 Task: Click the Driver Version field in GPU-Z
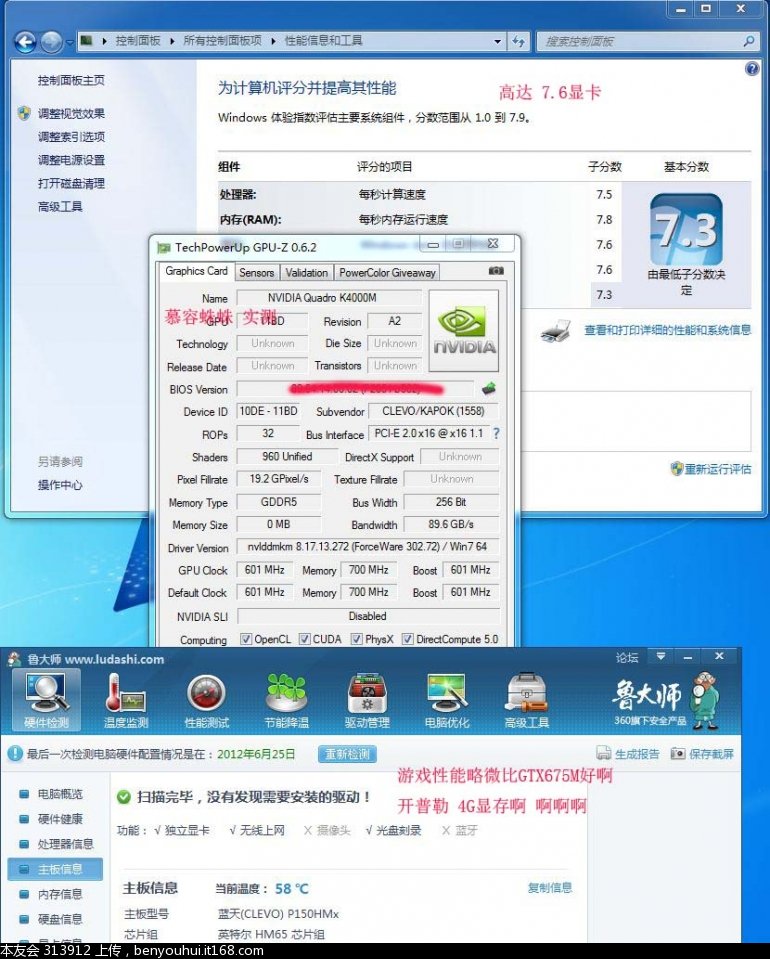point(368,547)
